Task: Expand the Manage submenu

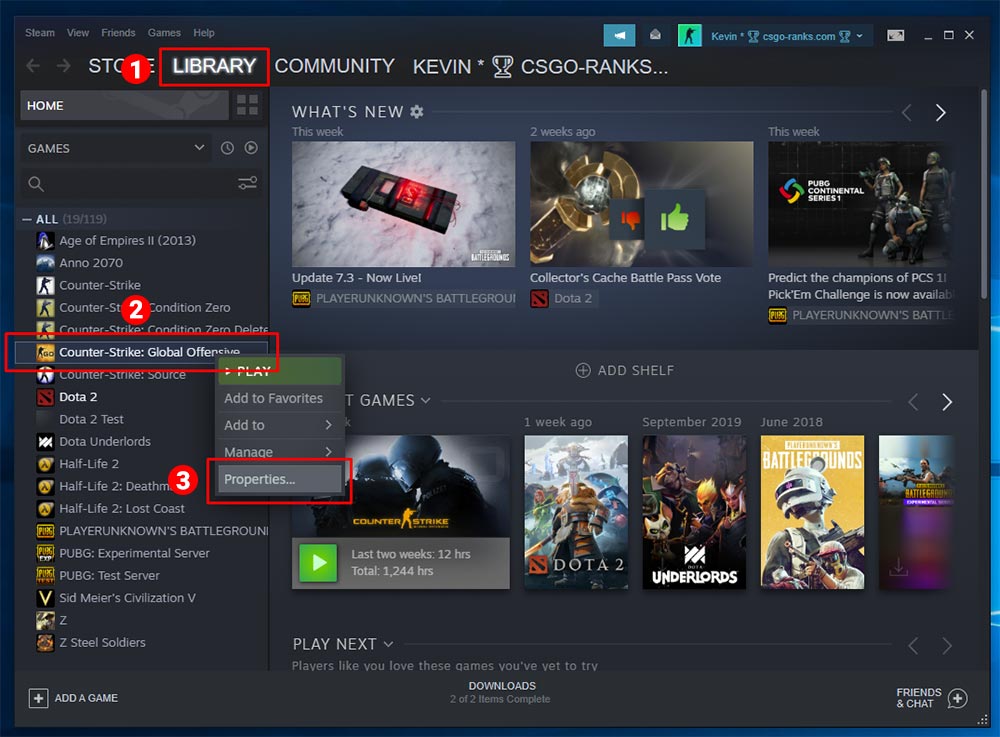Action: coord(279,451)
